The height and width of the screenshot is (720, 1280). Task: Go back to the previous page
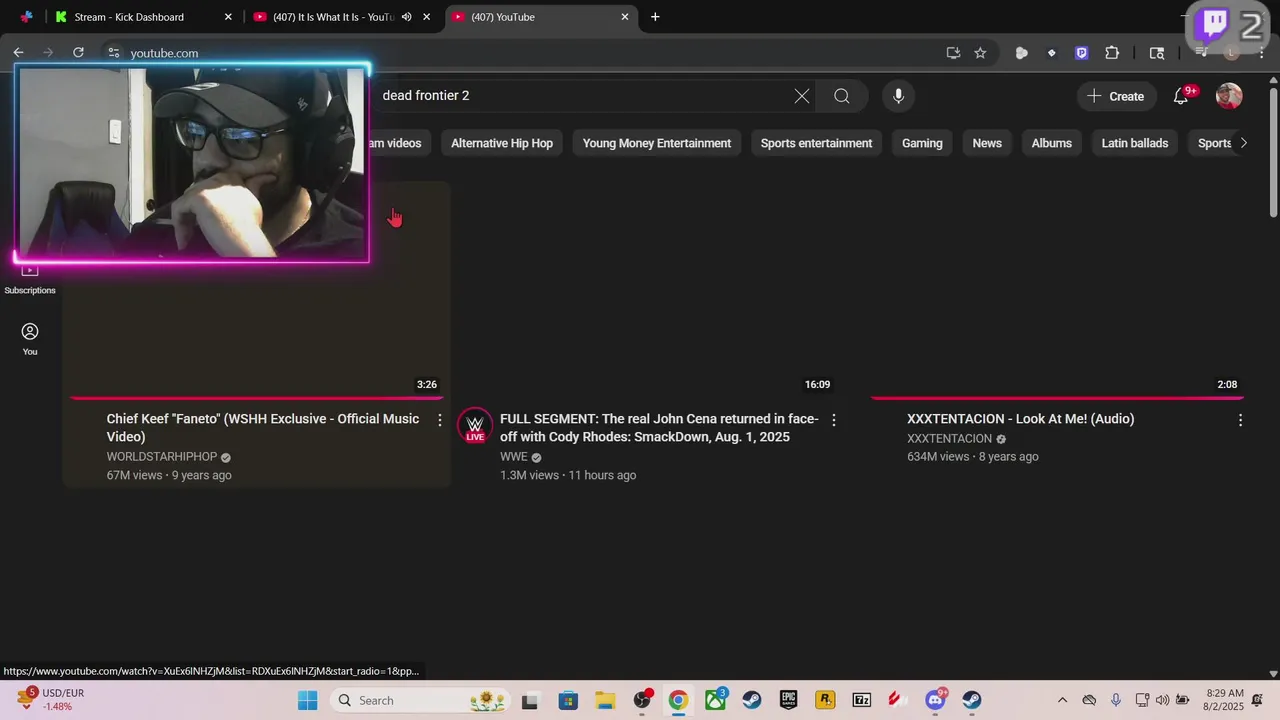click(x=18, y=53)
